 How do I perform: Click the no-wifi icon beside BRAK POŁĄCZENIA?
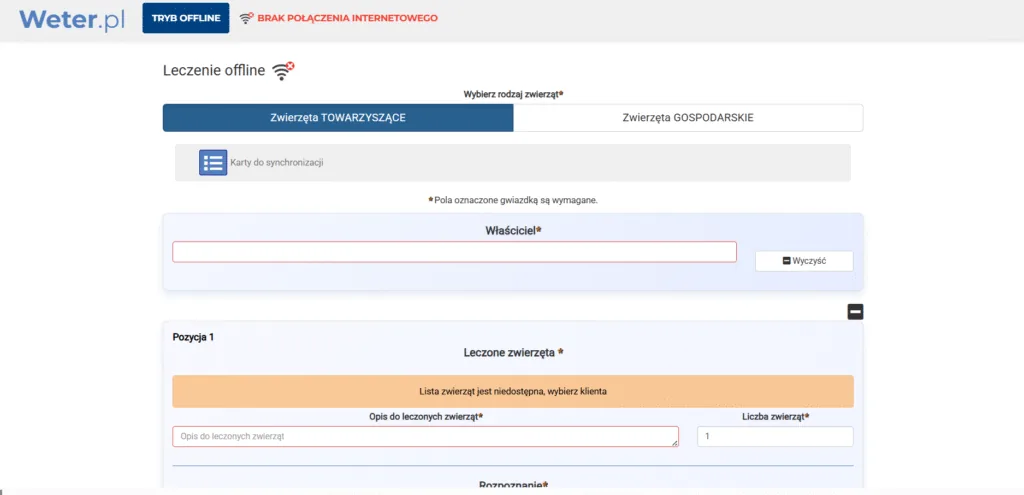[246, 18]
